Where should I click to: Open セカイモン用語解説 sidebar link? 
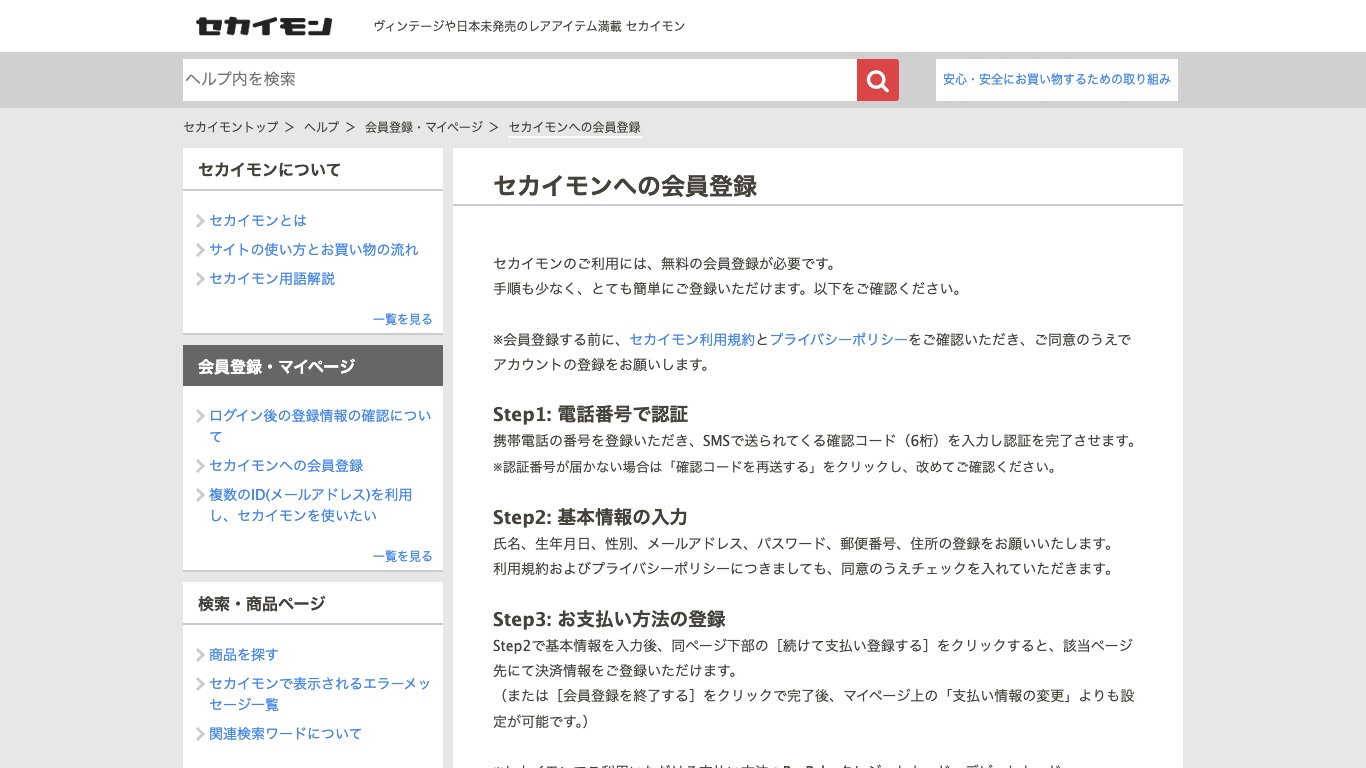click(272, 279)
